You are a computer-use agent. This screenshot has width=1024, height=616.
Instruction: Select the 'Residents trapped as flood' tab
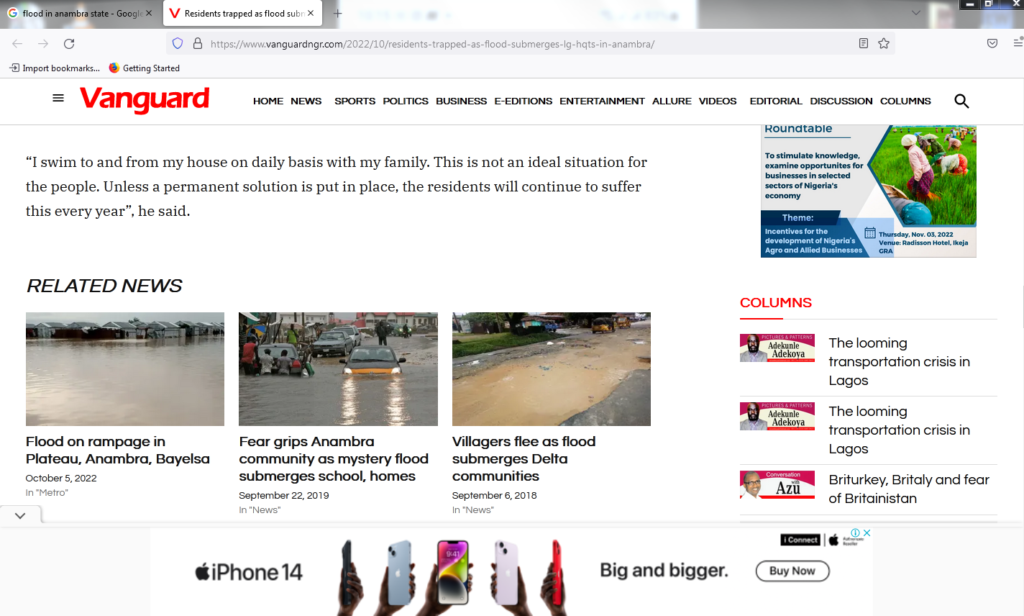point(242,13)
